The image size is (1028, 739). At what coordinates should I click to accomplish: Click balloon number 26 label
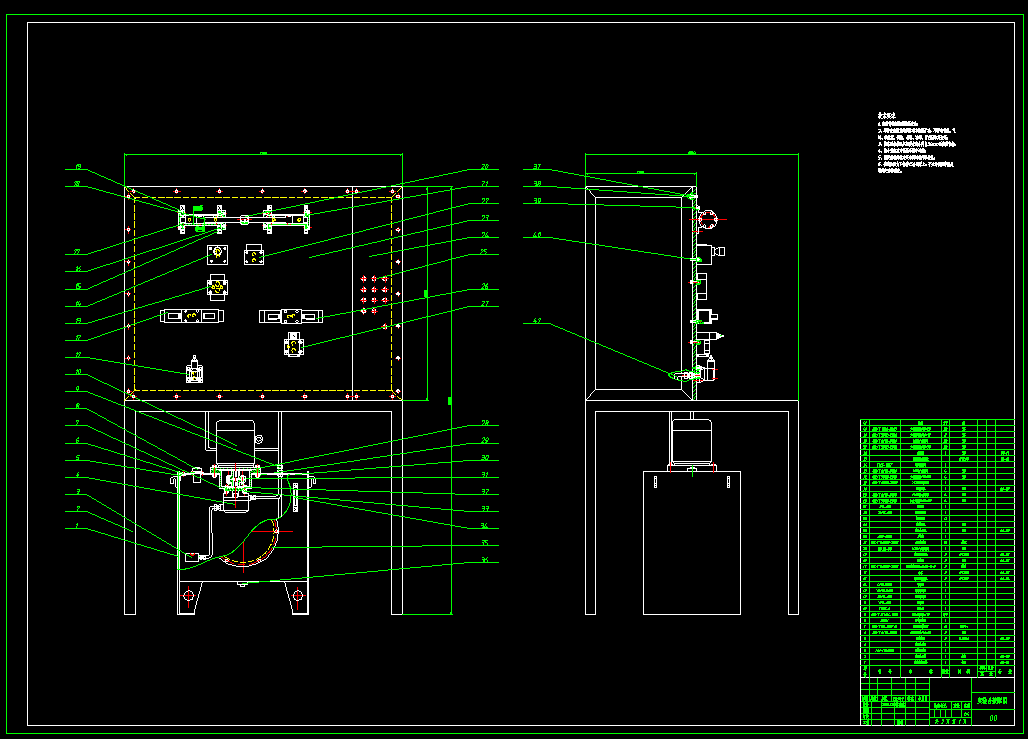pyautogui.click(x=485, y=287)
